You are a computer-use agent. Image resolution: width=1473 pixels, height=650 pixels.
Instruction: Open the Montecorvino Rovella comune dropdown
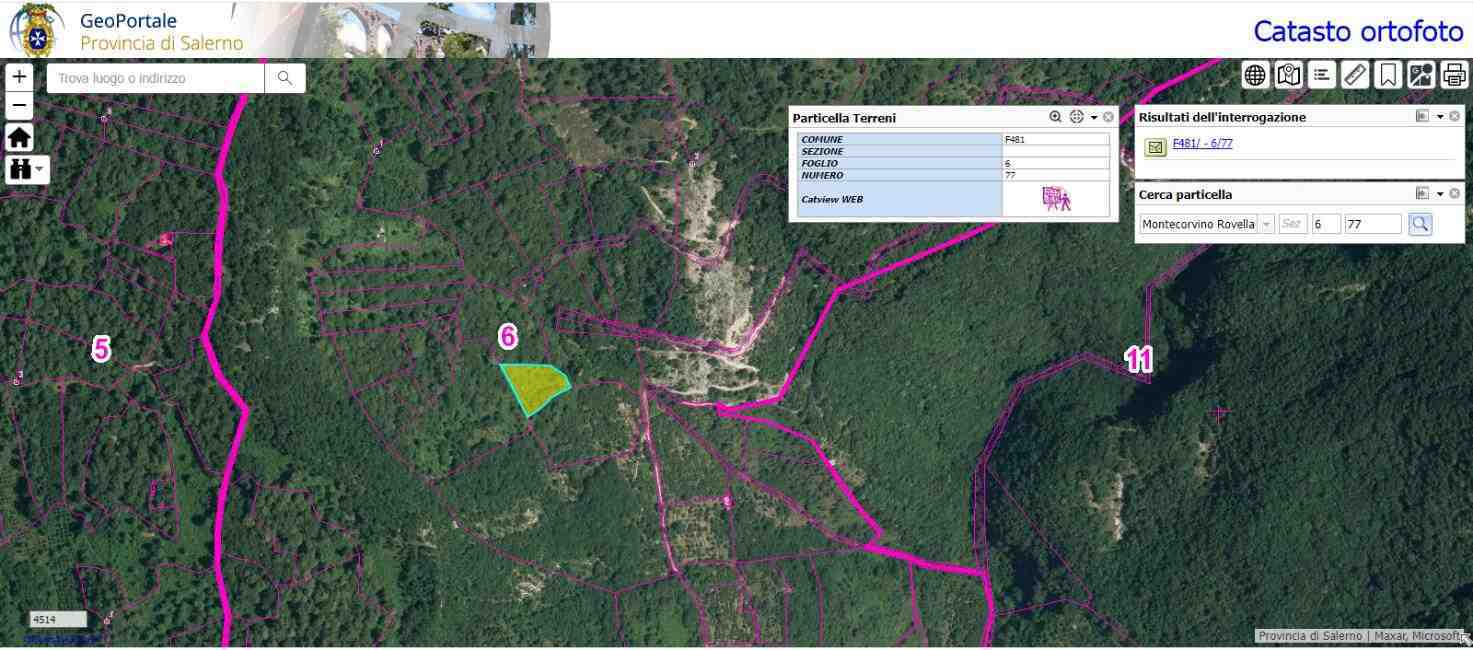click(1267, 224)
